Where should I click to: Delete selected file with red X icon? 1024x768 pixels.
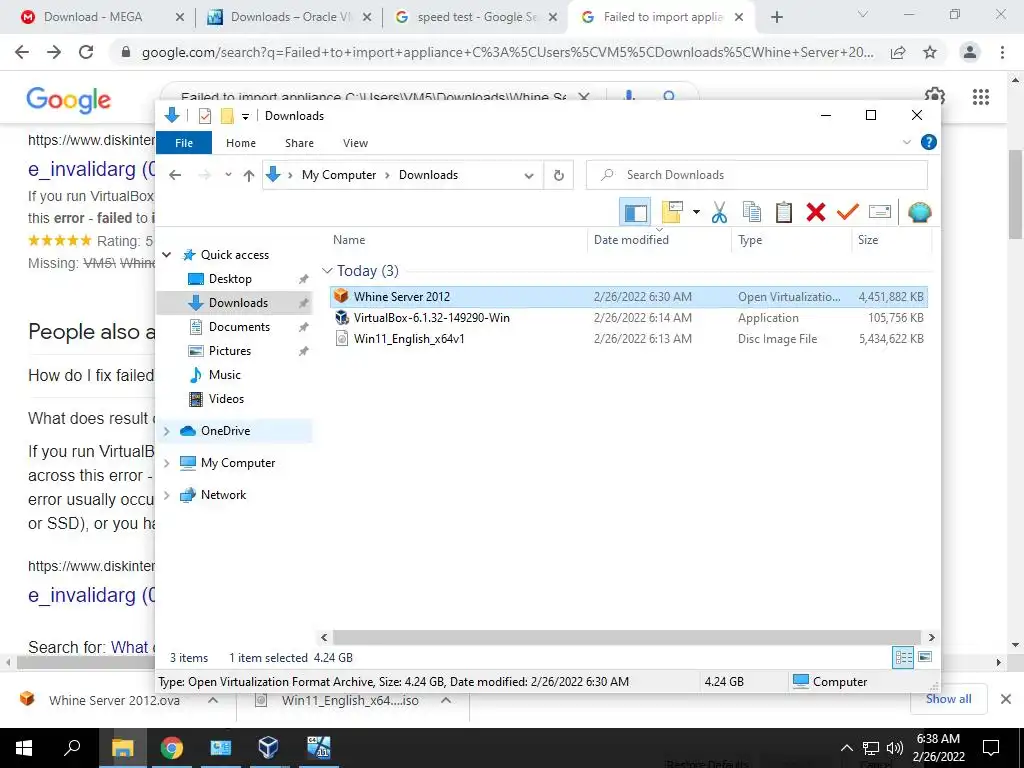(x=816, y=212)
